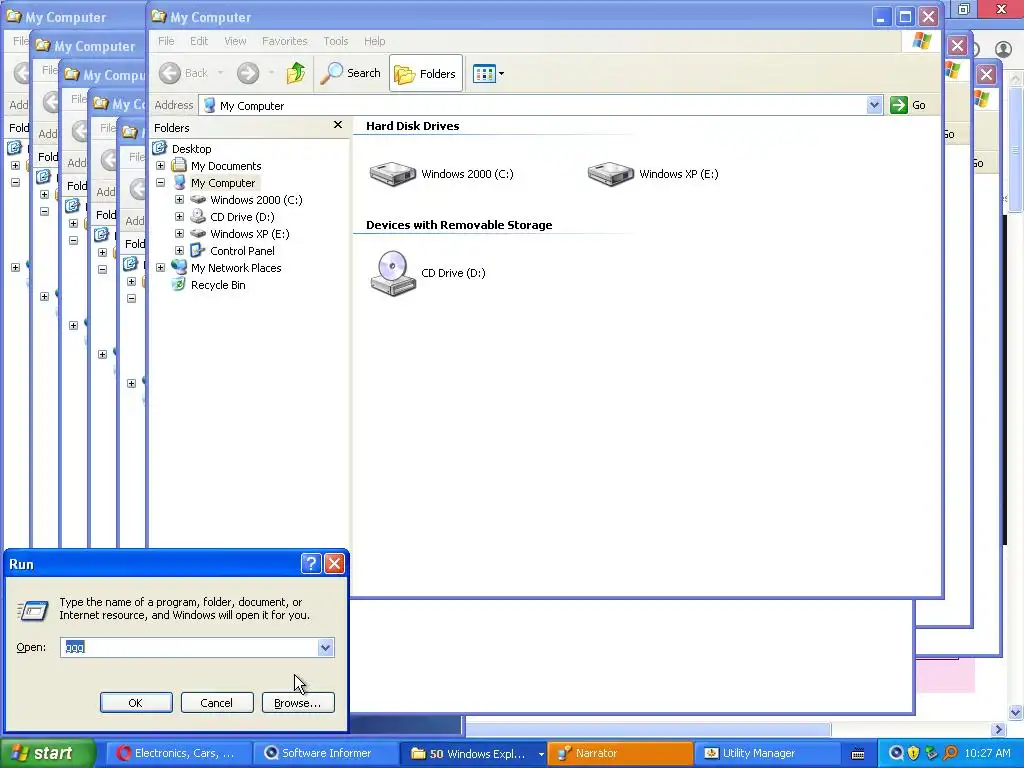The image size is (1024, 768).
Task: Switch to Electronics, Cars taskbar window
Action: (178, 753)
